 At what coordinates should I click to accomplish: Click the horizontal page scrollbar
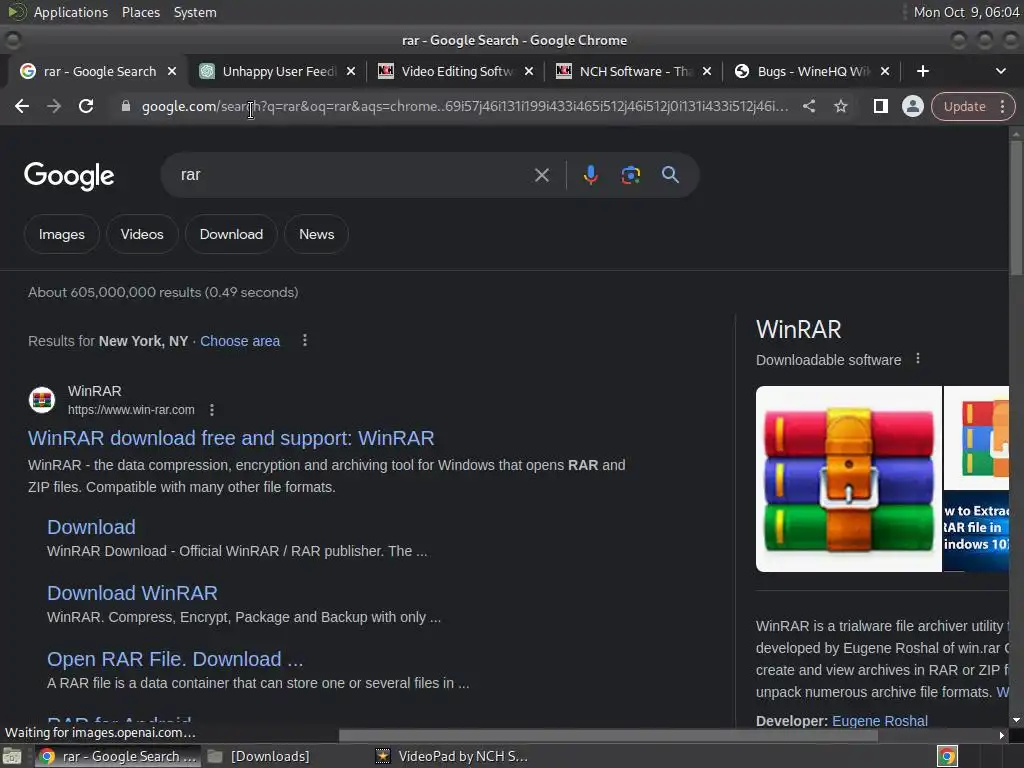608,735
